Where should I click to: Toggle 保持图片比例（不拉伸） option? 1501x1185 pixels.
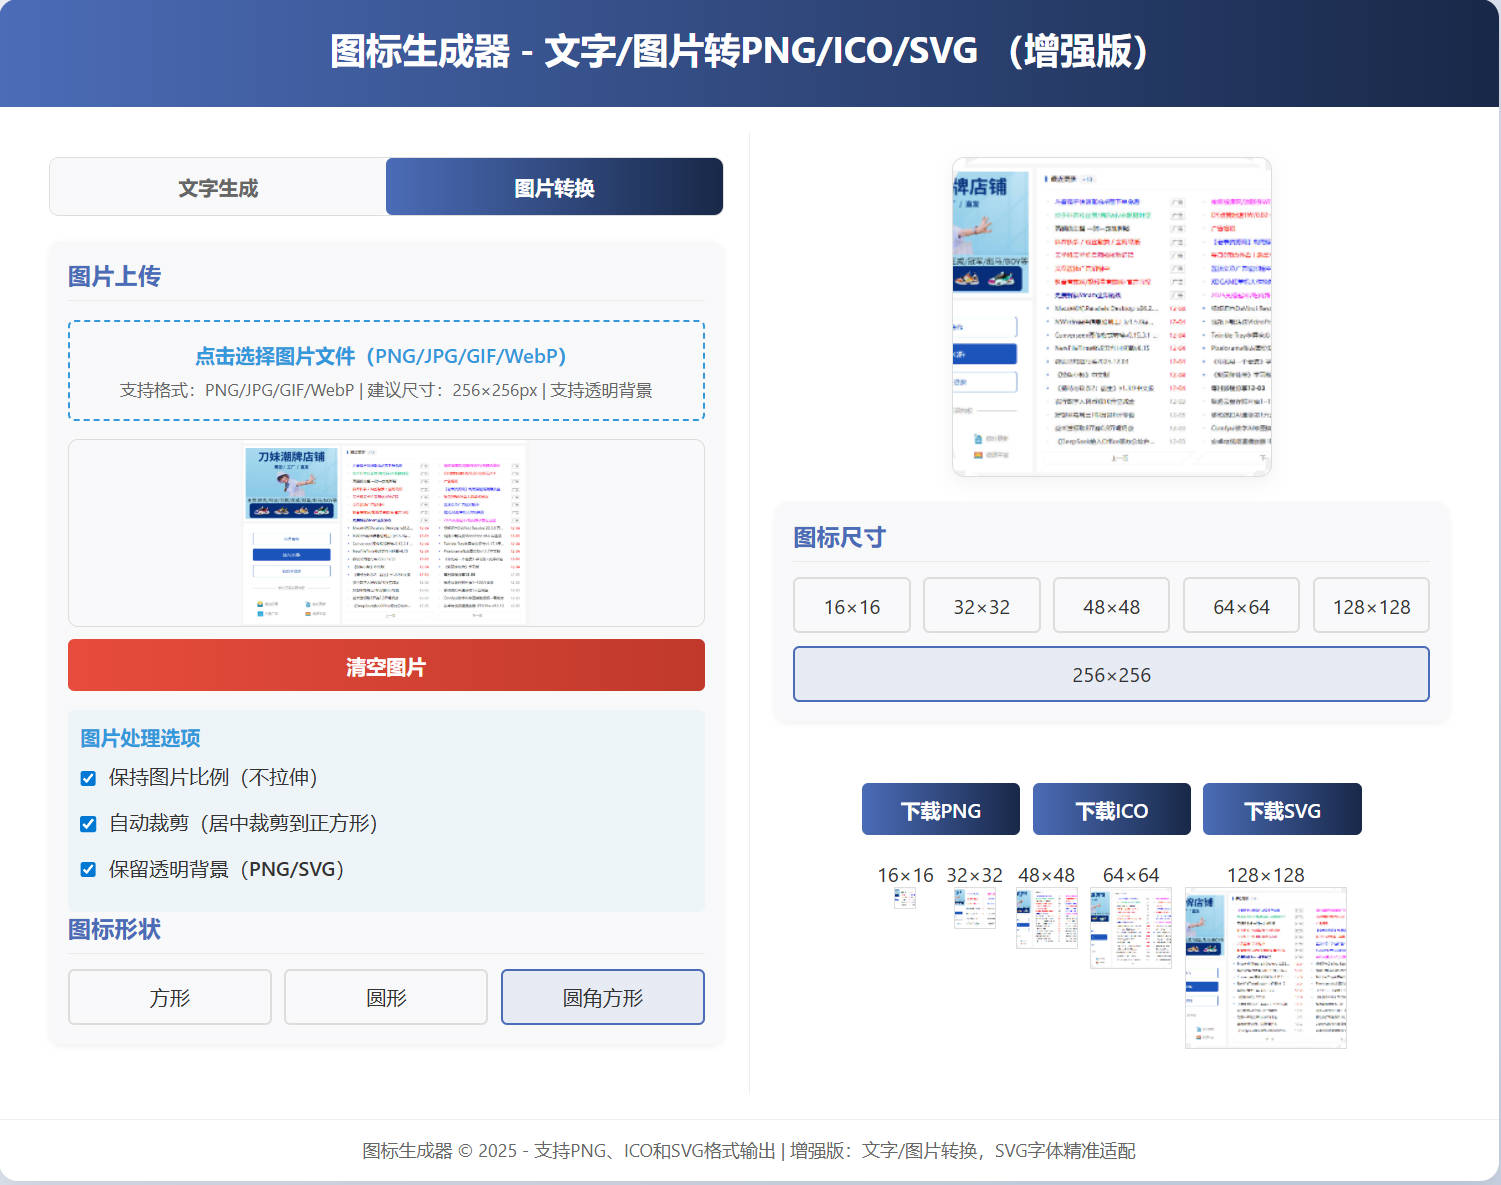[x=88, y=778]
